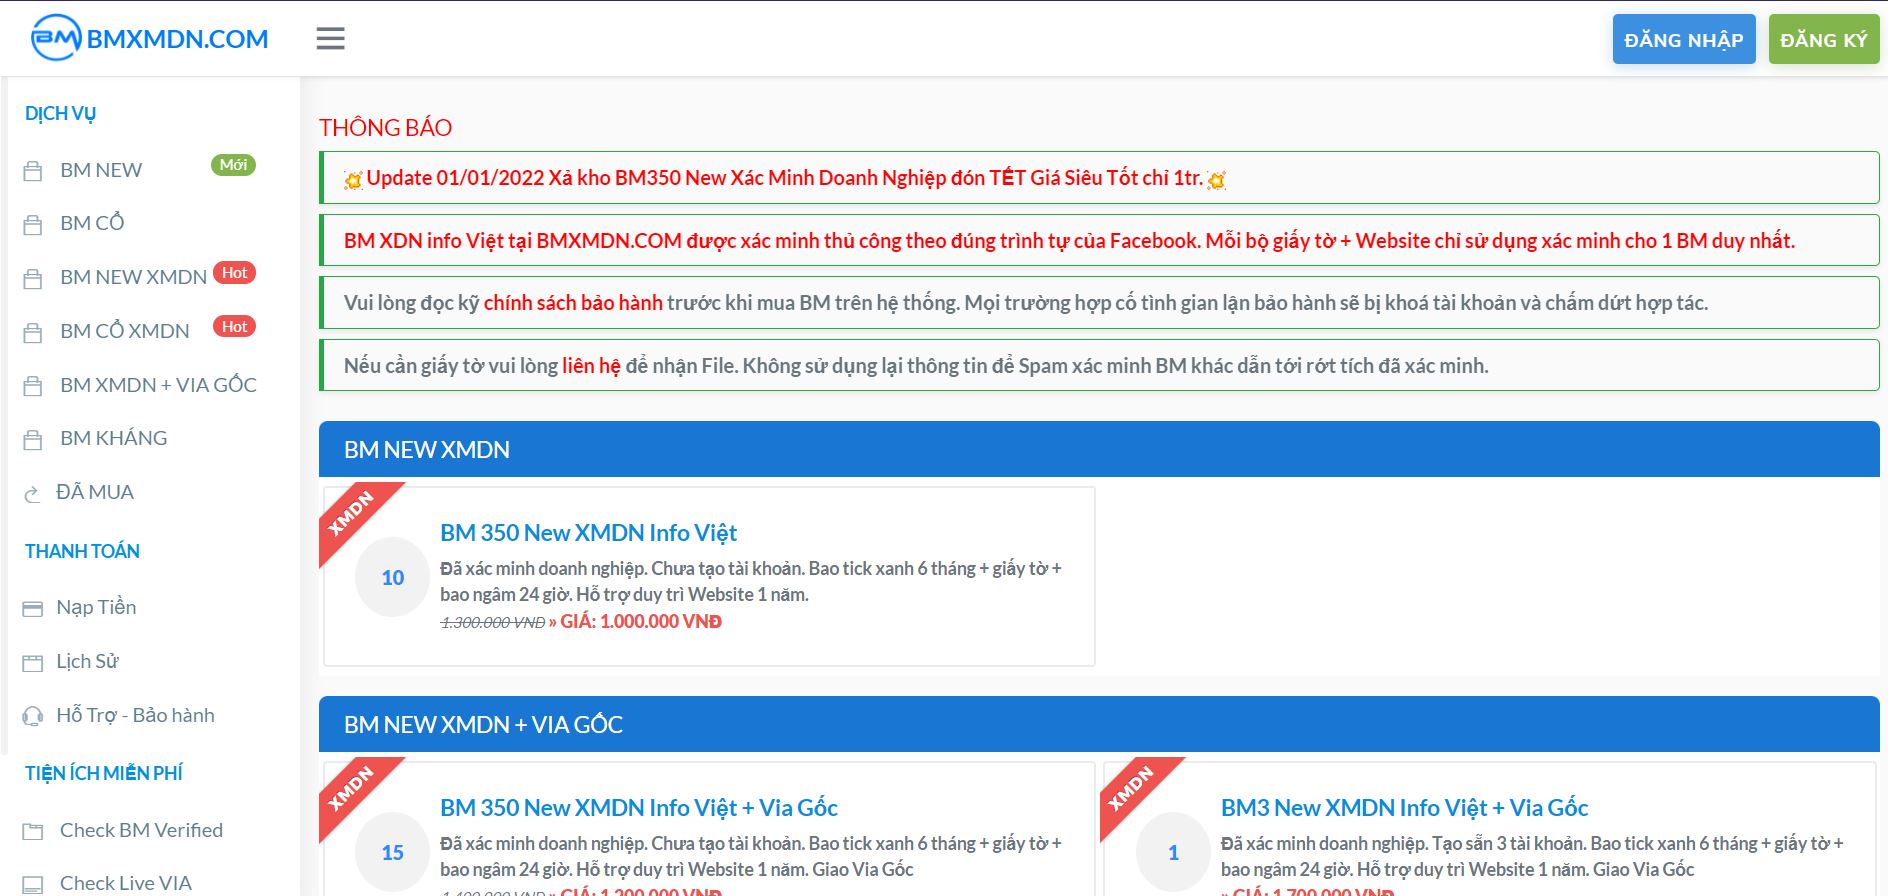Open the BM NEW menu item
Viewport: 1888px width, 896px height.
(x=101, y=170)
